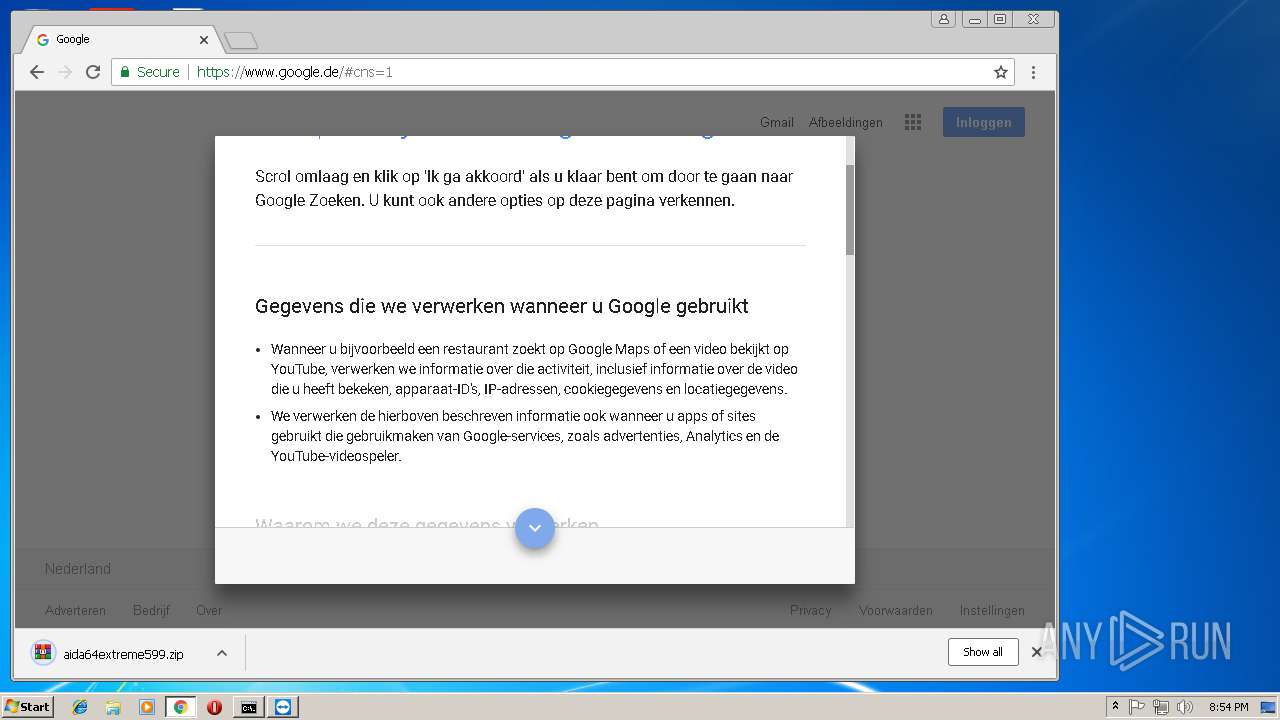Close the Google tab

[204, 40]
